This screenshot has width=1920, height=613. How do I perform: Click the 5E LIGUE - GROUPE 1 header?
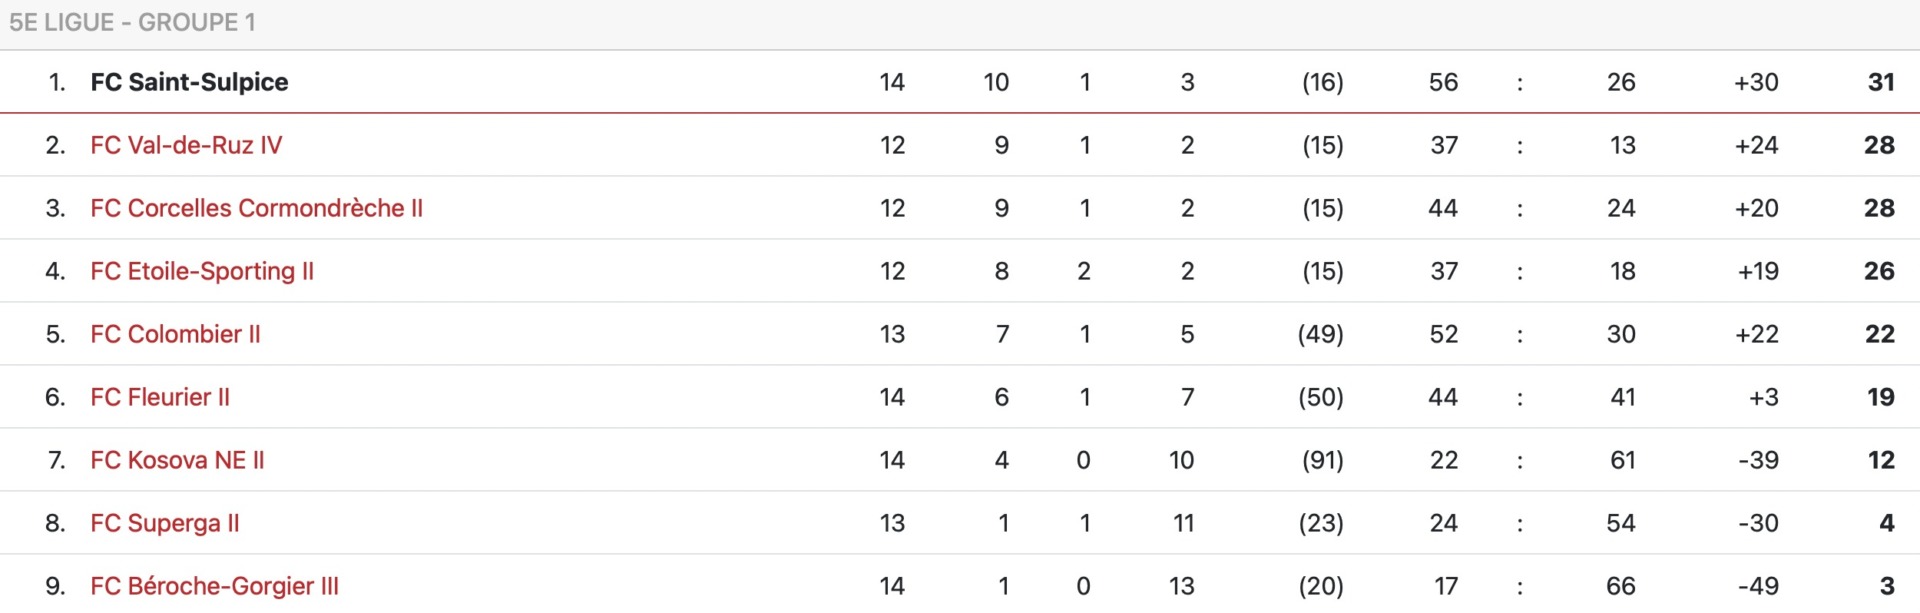pos(132,22)
